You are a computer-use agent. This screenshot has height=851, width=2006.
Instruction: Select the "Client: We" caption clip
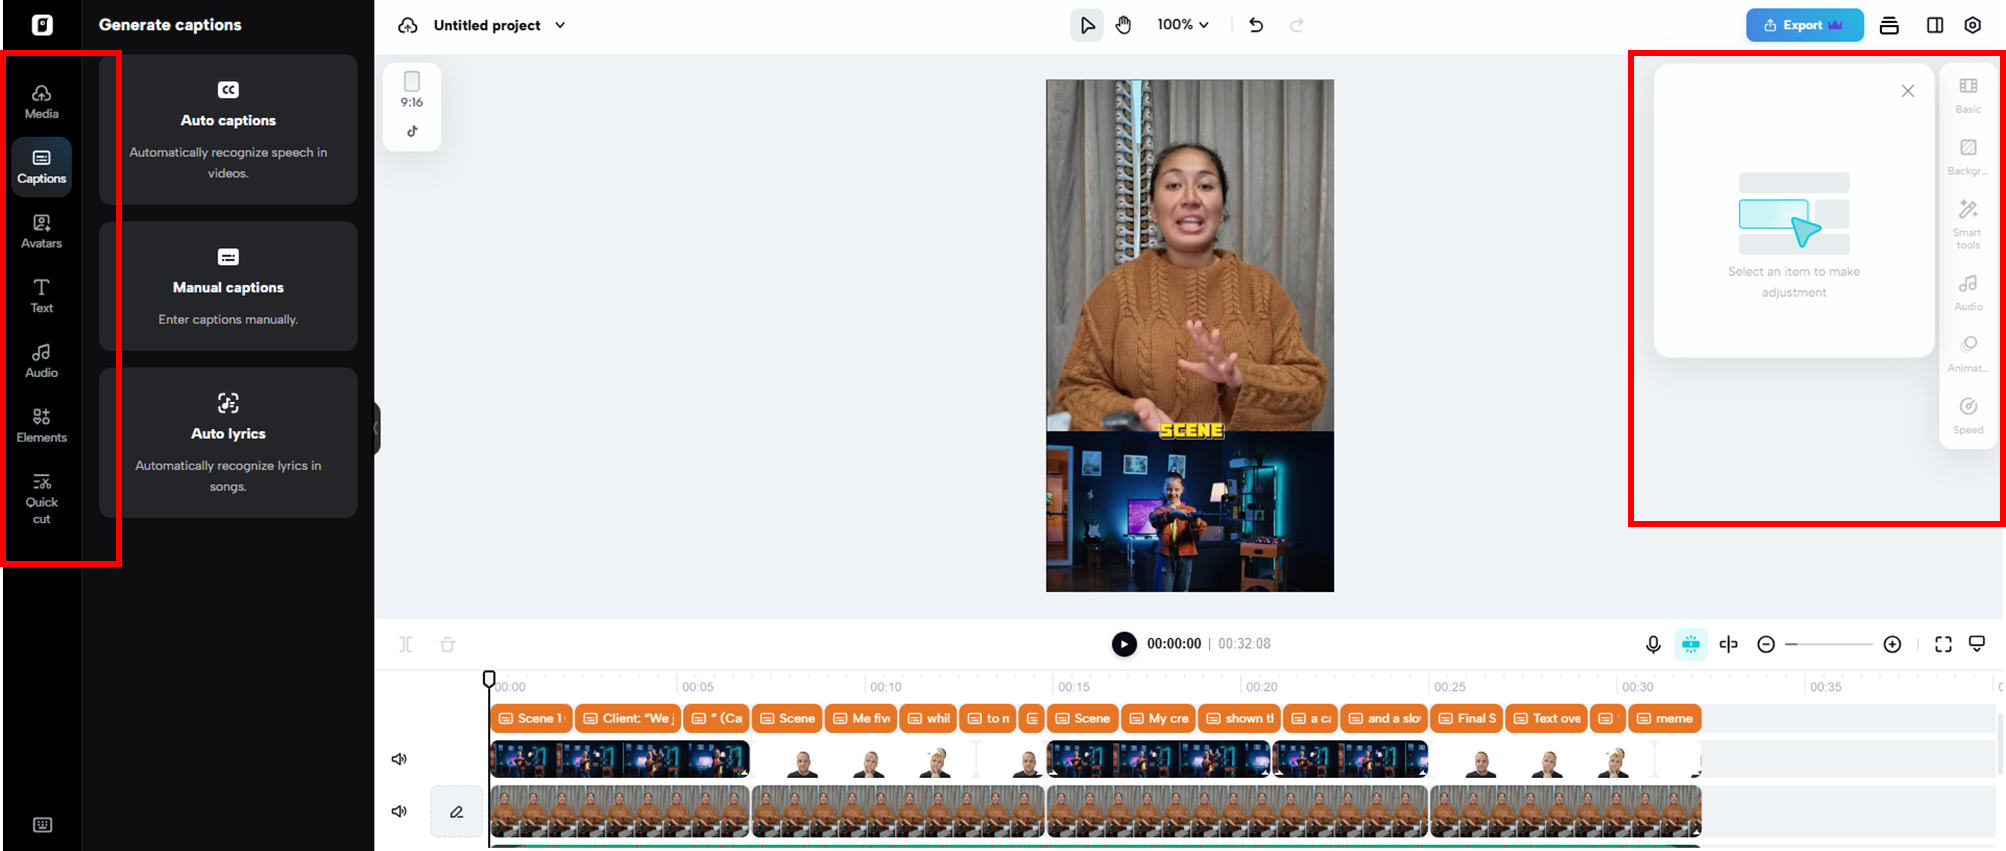628,718
